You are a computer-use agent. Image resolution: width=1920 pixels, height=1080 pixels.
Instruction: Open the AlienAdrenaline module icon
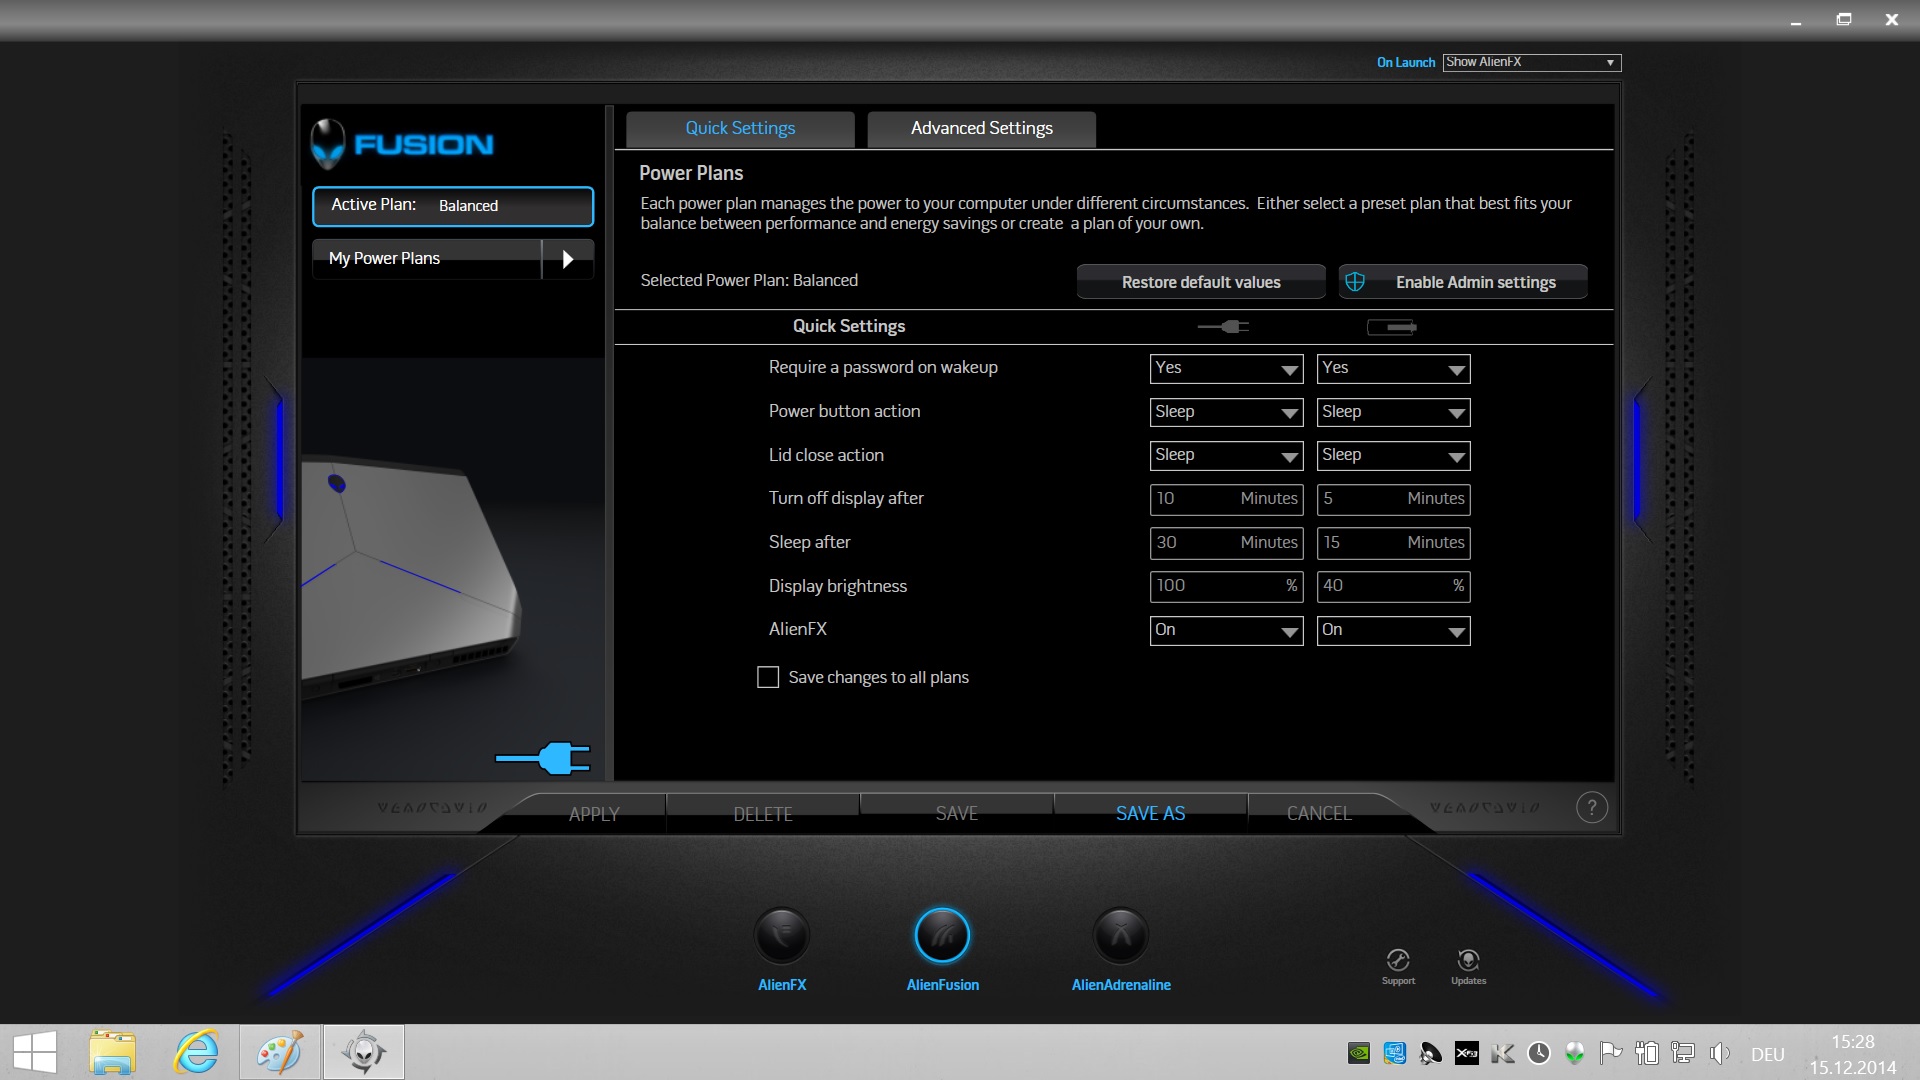click(1121, 936)
